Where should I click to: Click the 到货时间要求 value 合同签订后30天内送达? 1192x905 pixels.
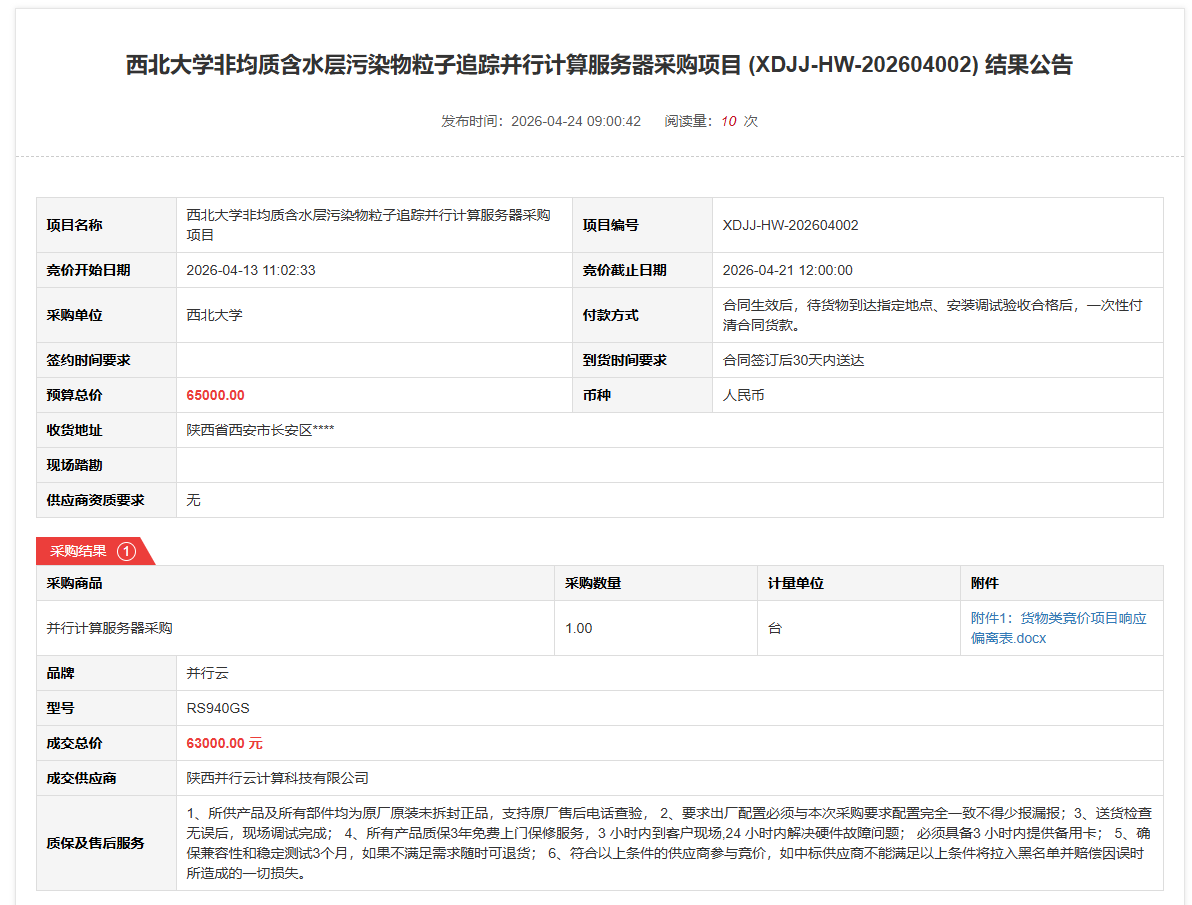tap(793, 360)
